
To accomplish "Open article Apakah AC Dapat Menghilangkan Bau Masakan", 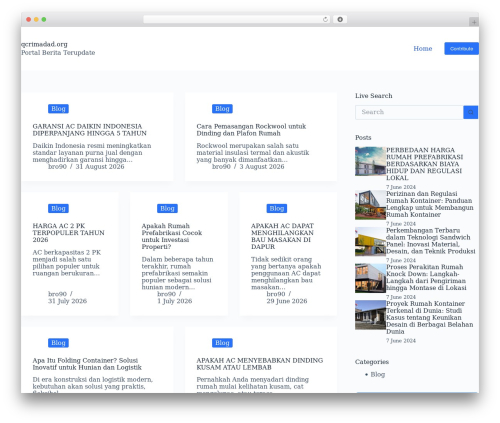I will tap(282, 236).
